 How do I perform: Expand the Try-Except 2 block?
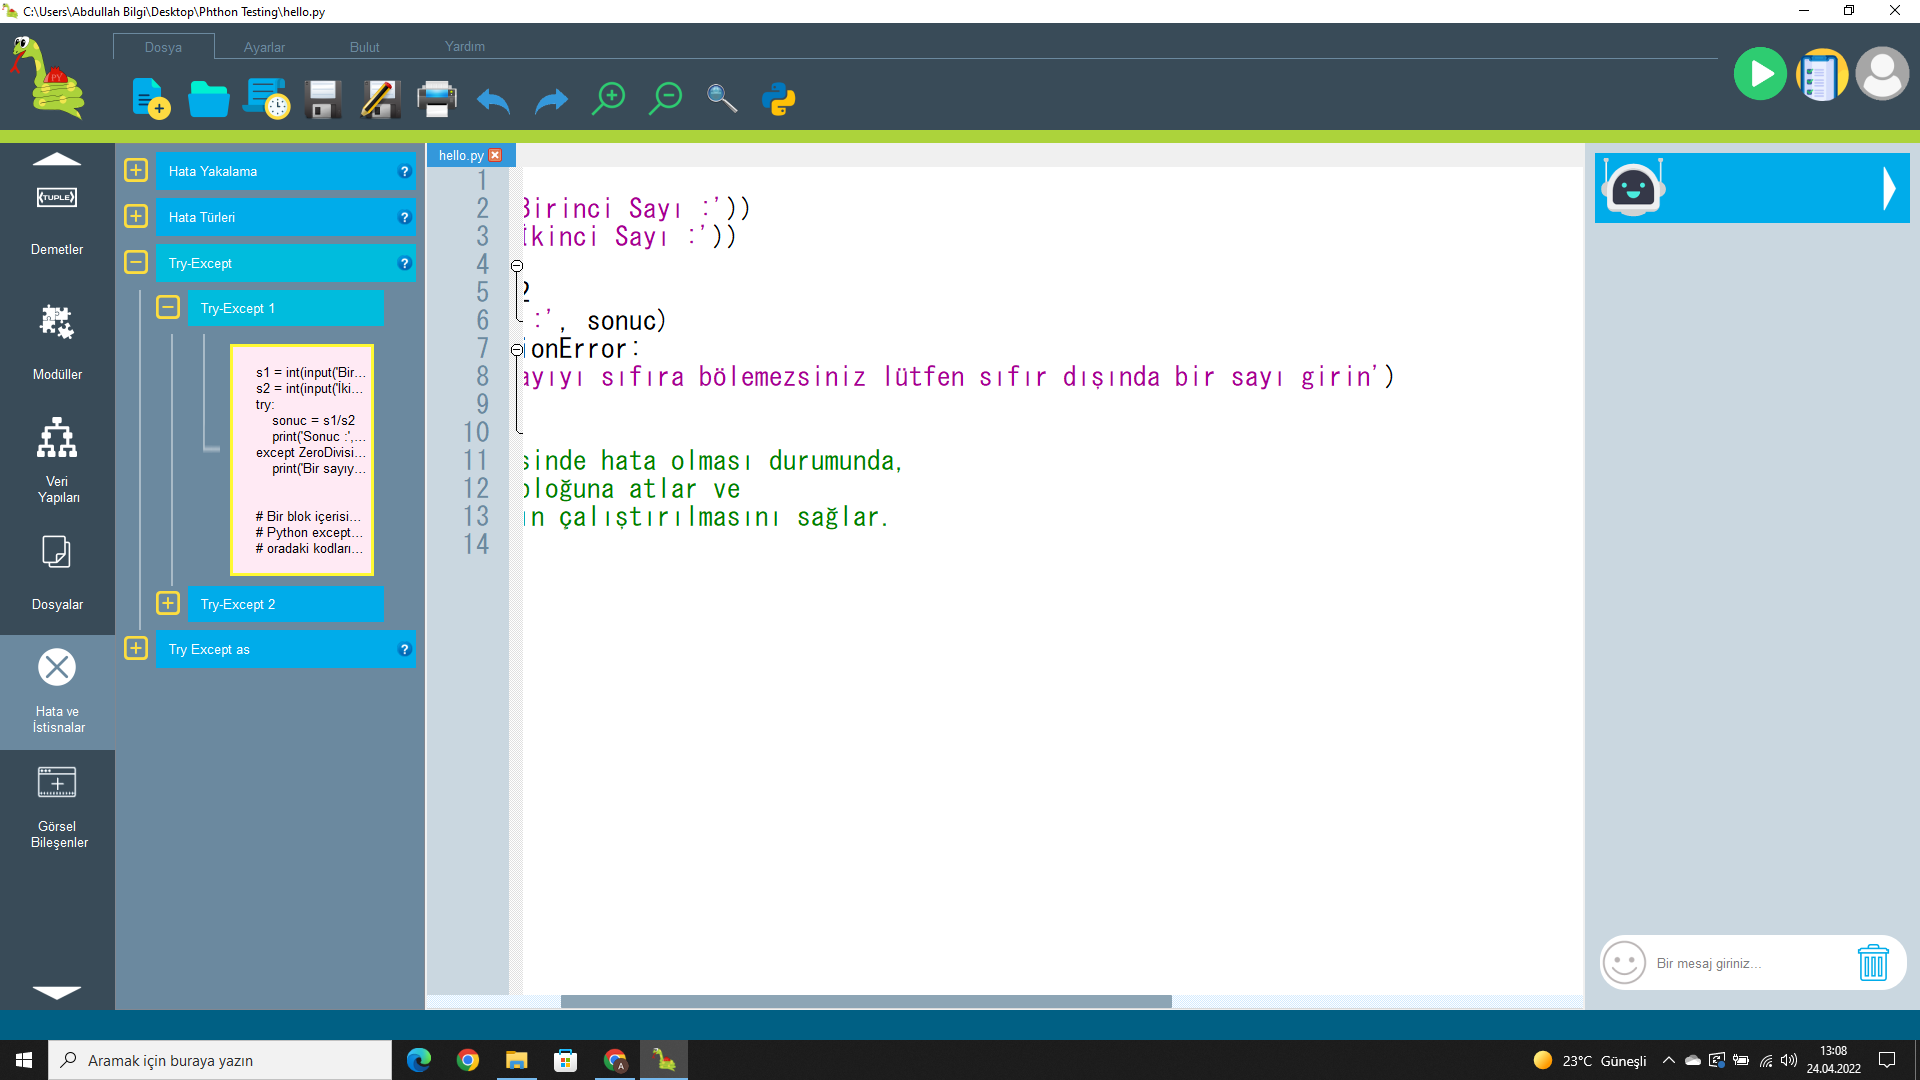tap(167, 603)
